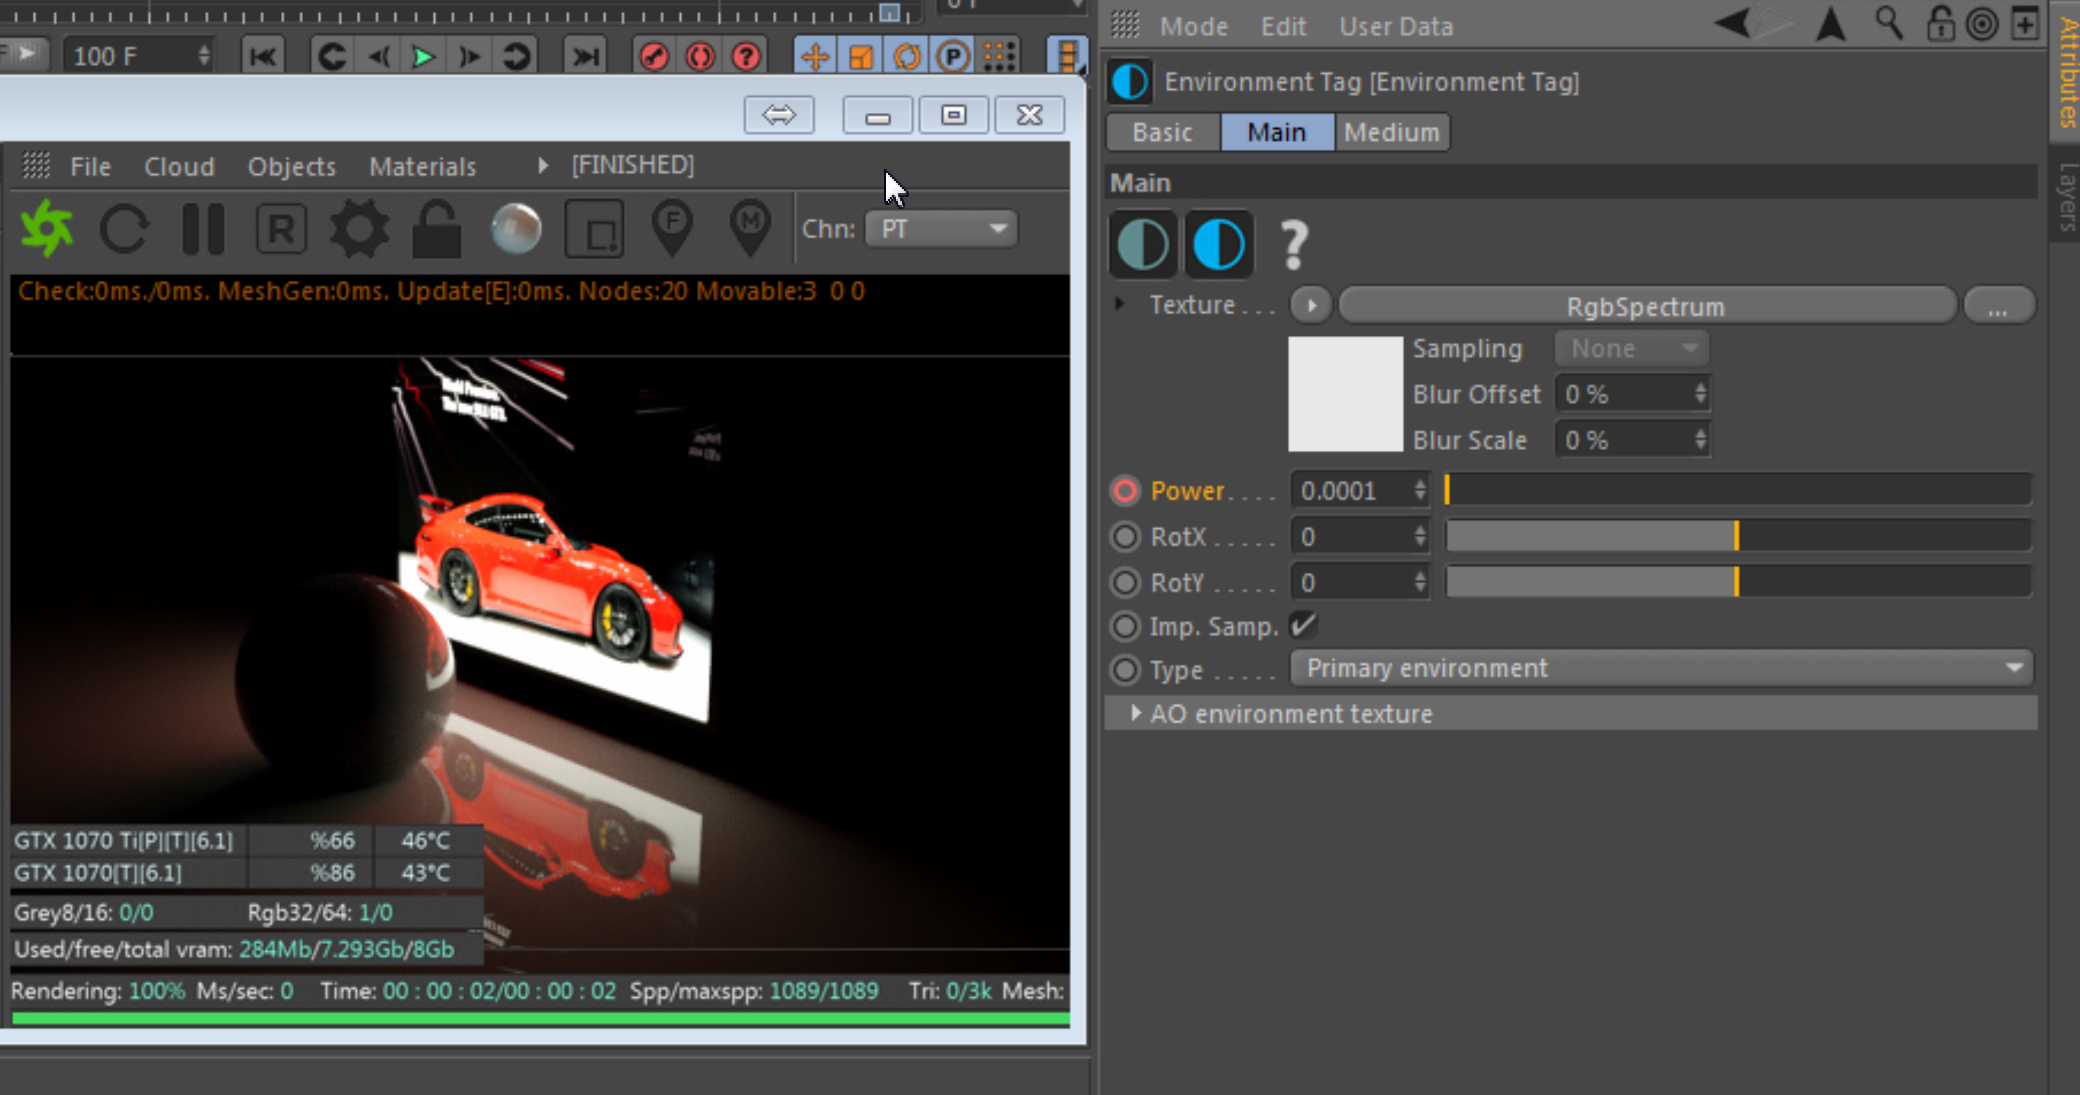This screenshot has width=2080, height=1095.
Task: Open Octane settings gear icon
Action: point(359,229)
